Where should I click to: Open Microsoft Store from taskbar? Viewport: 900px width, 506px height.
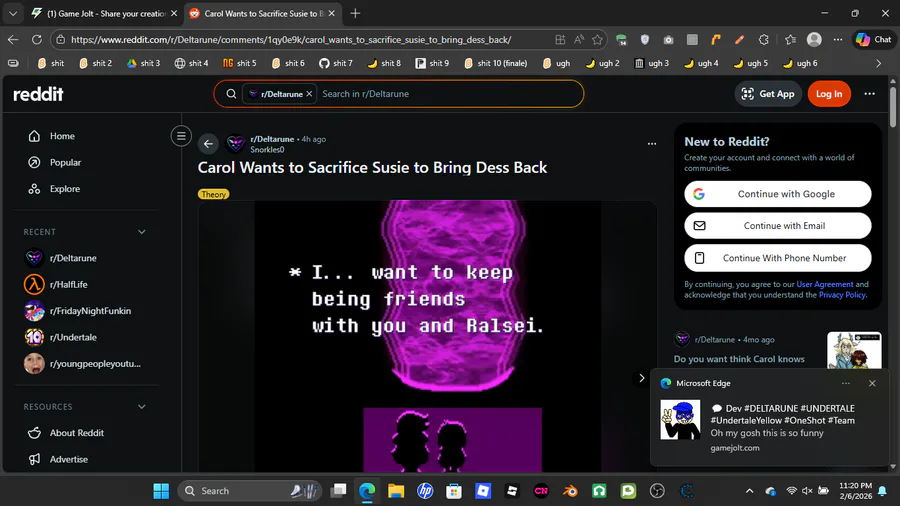point(454,491)
